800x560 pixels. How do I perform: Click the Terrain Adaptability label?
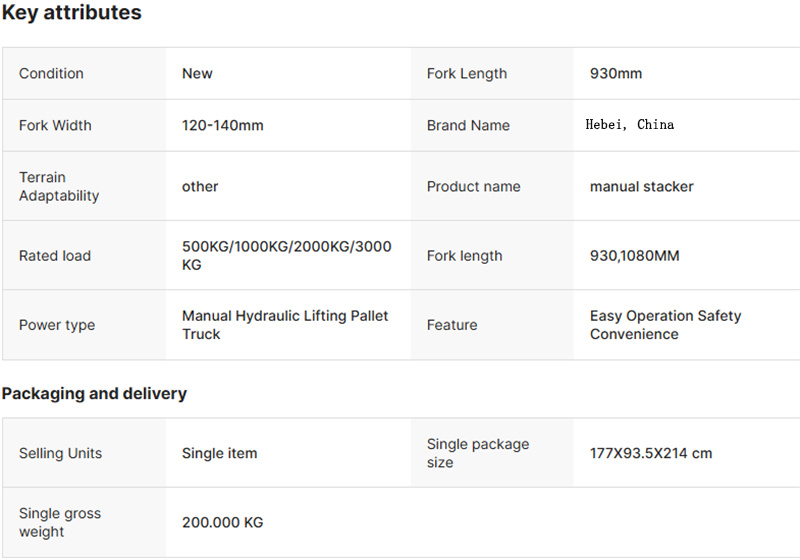click(x=59, y=186)
